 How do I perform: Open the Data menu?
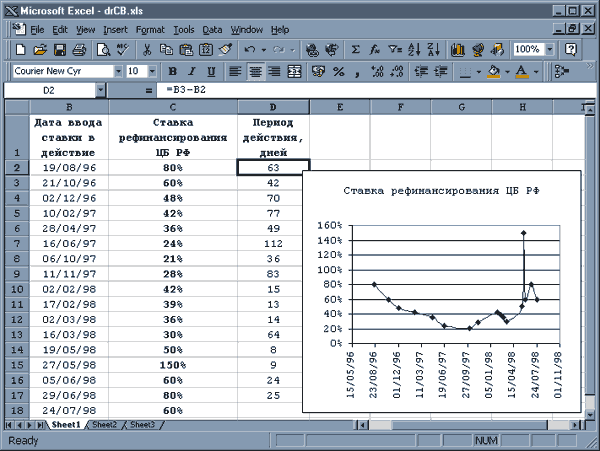coord(212,30)
